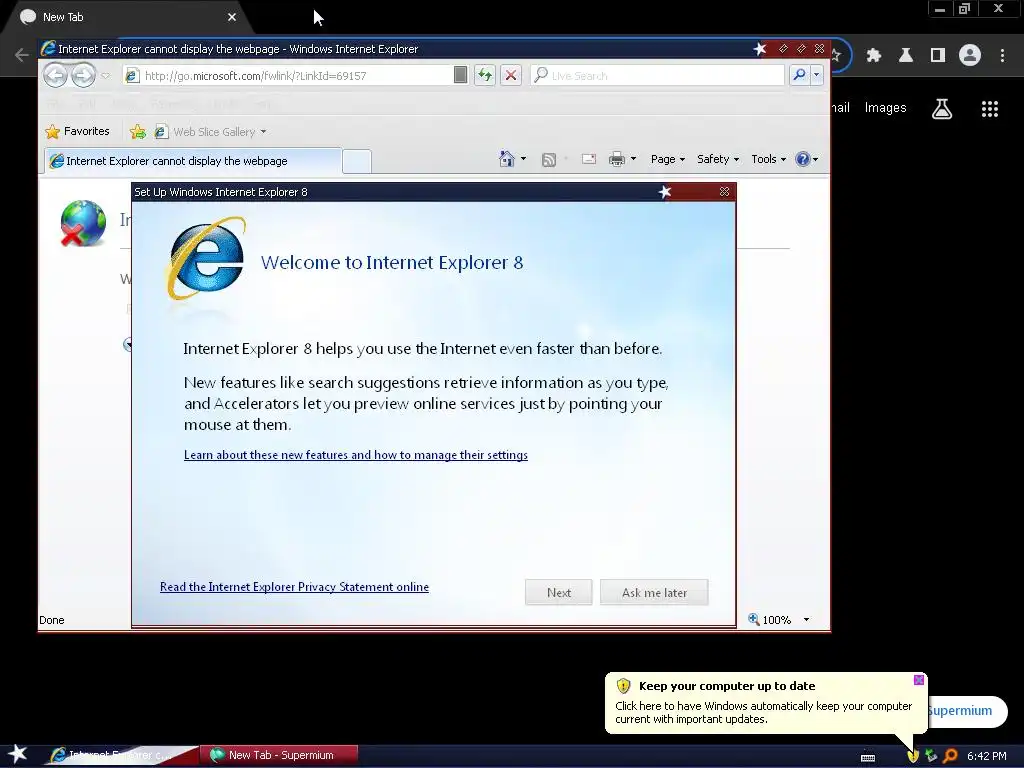Open the Tools menu
The height and width of the screenshot is (768, 1024).
tap(768, 159)
